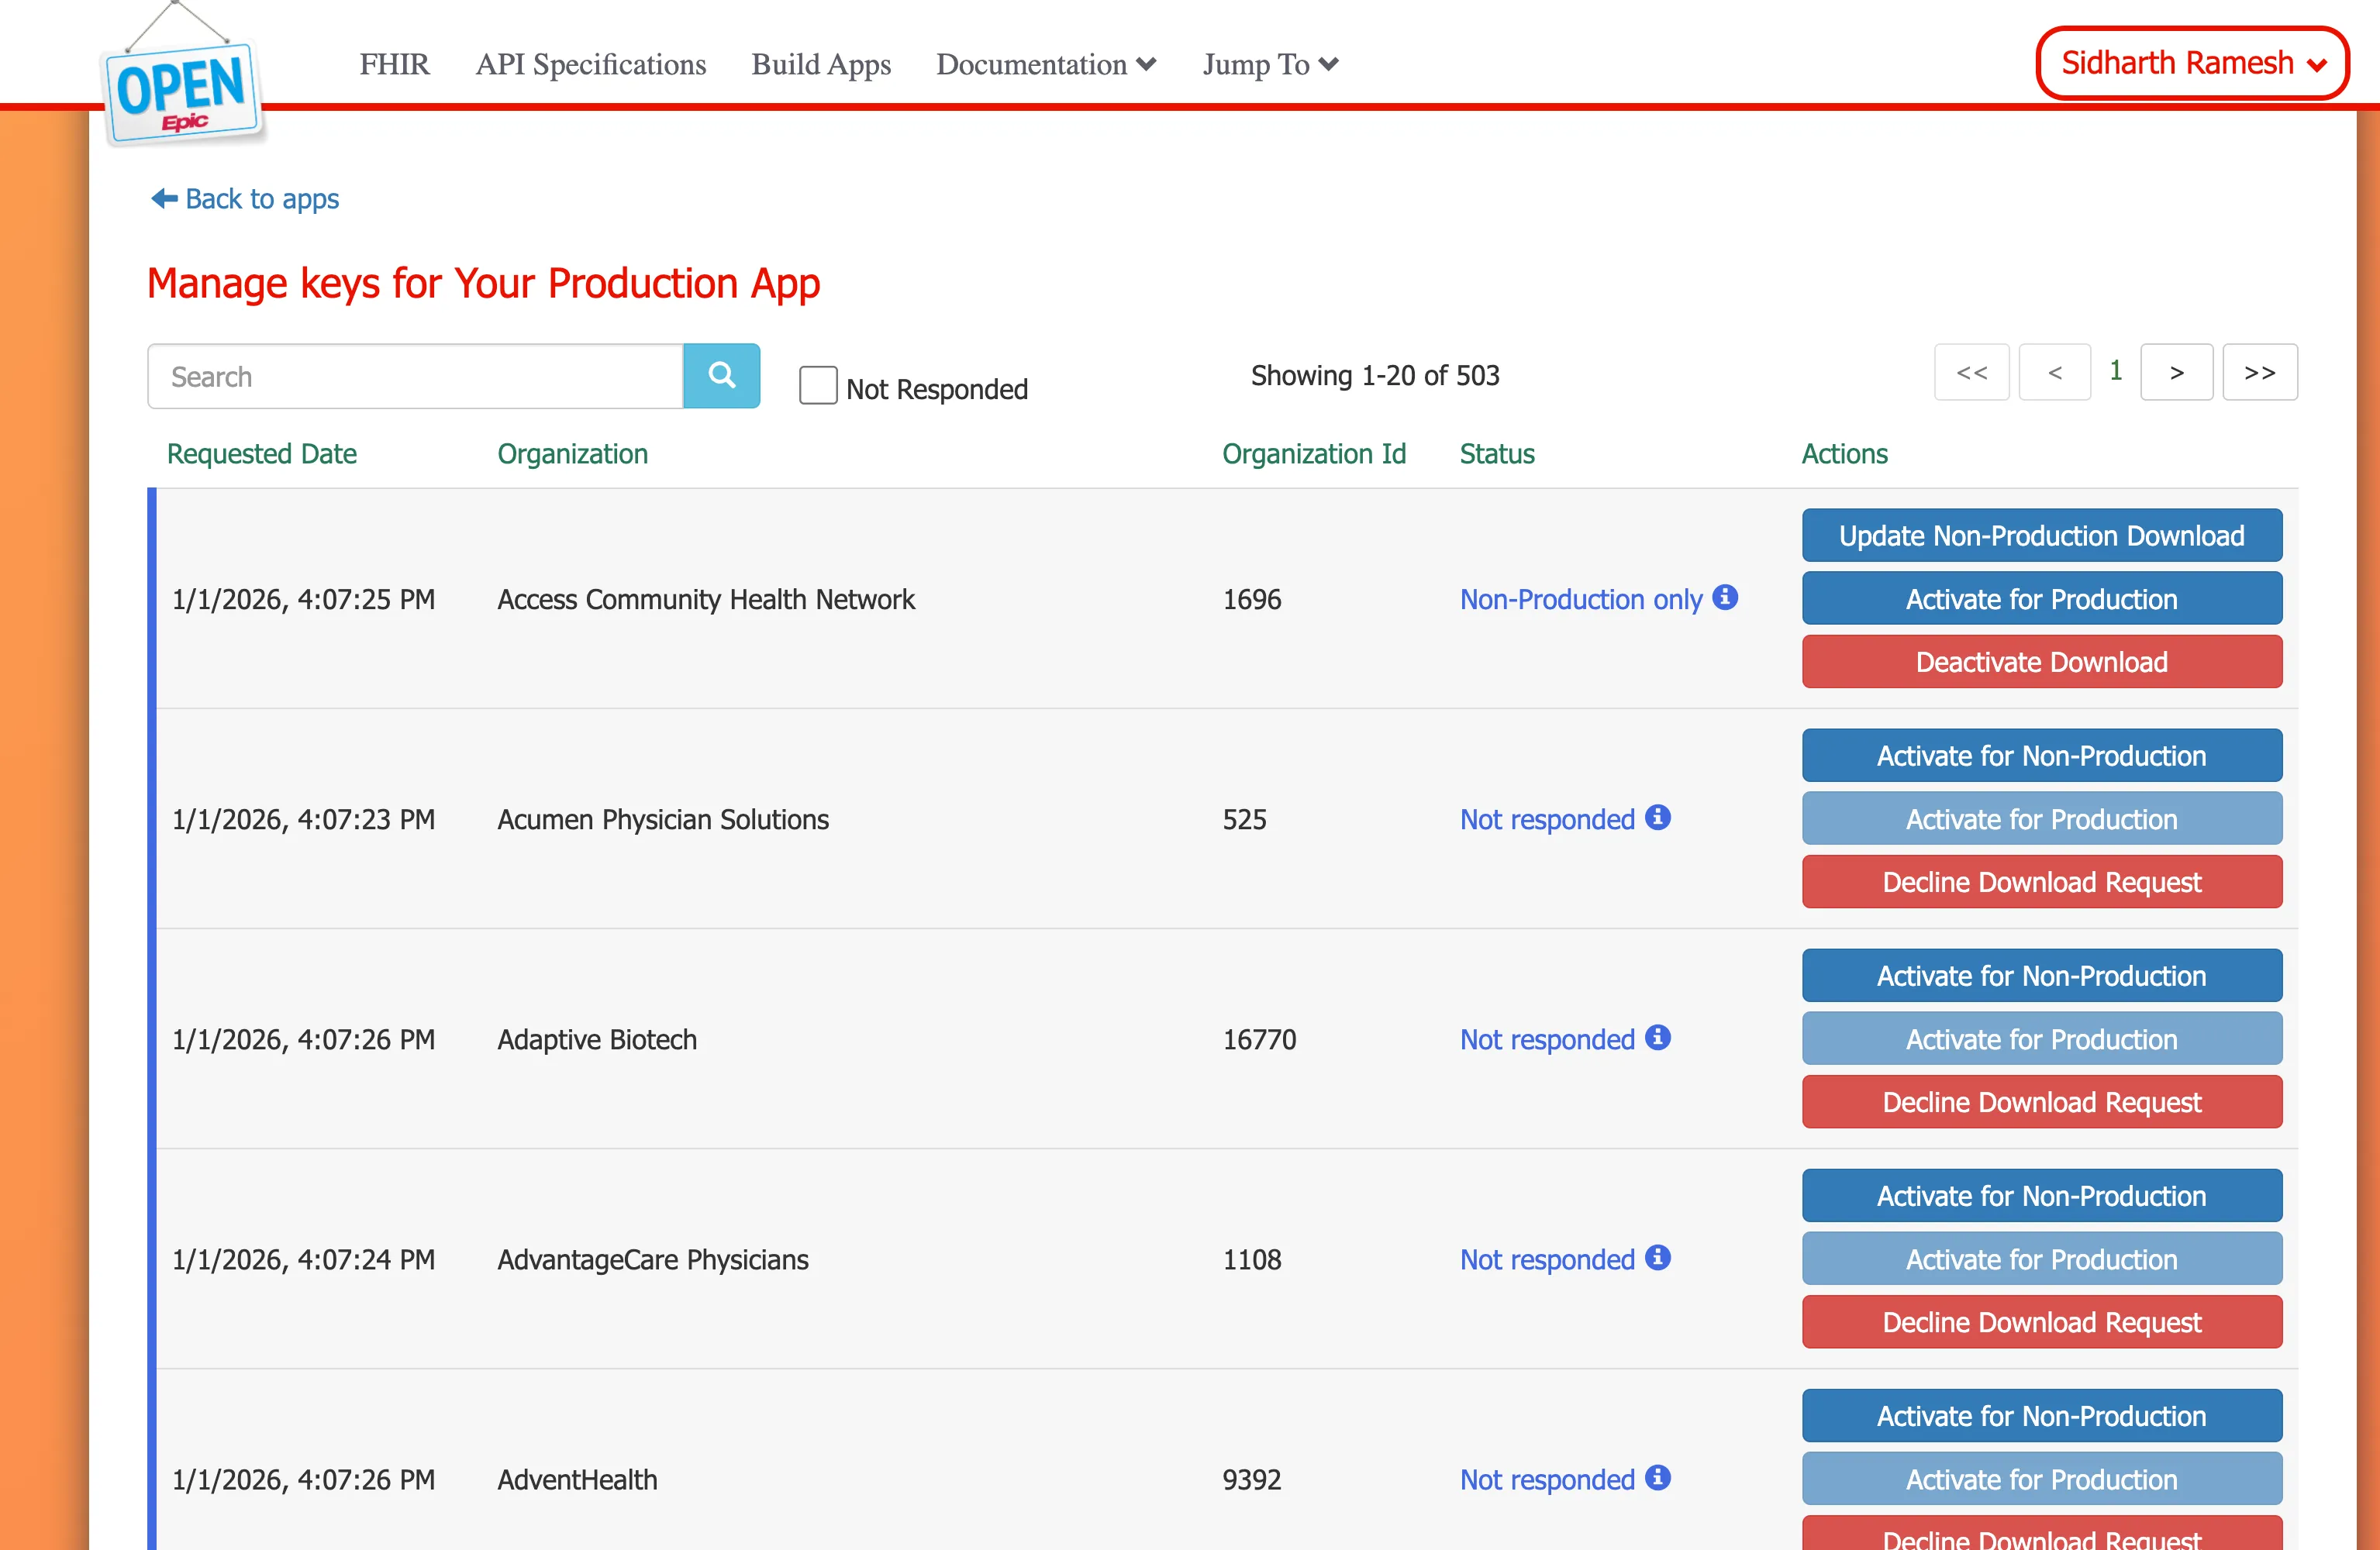Click Acumen Physician Solutions organization name
The image size is (2380, 1550).
tap(663, 819)
